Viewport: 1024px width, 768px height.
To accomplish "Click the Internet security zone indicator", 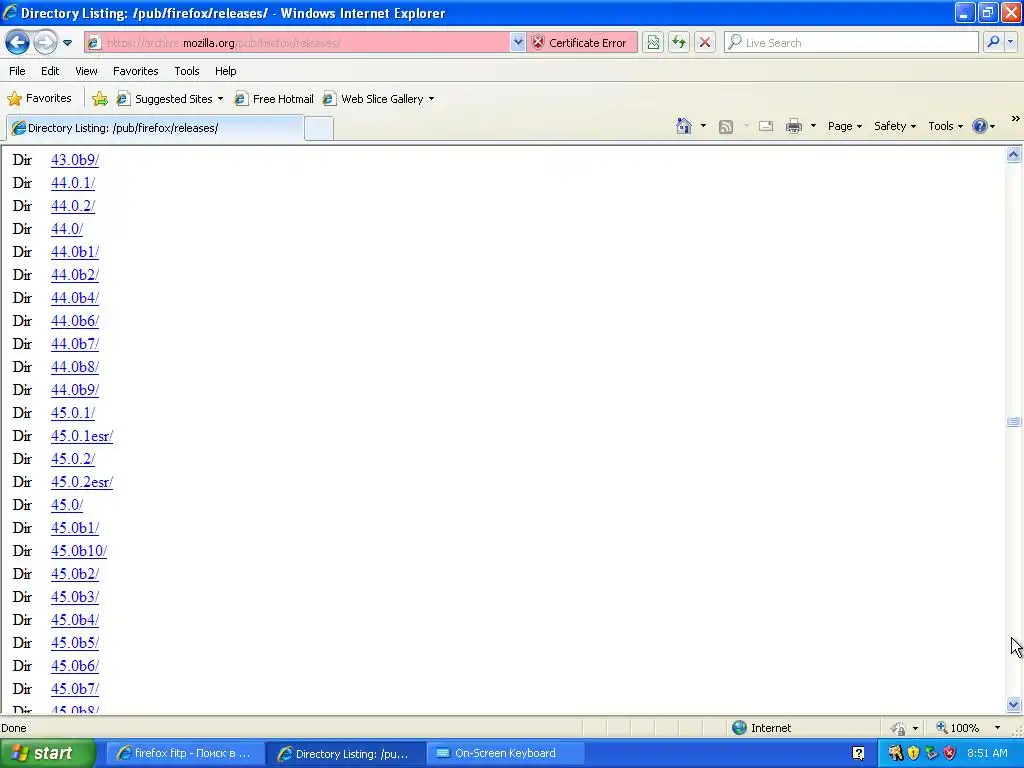I will click(x=761, y=728).
